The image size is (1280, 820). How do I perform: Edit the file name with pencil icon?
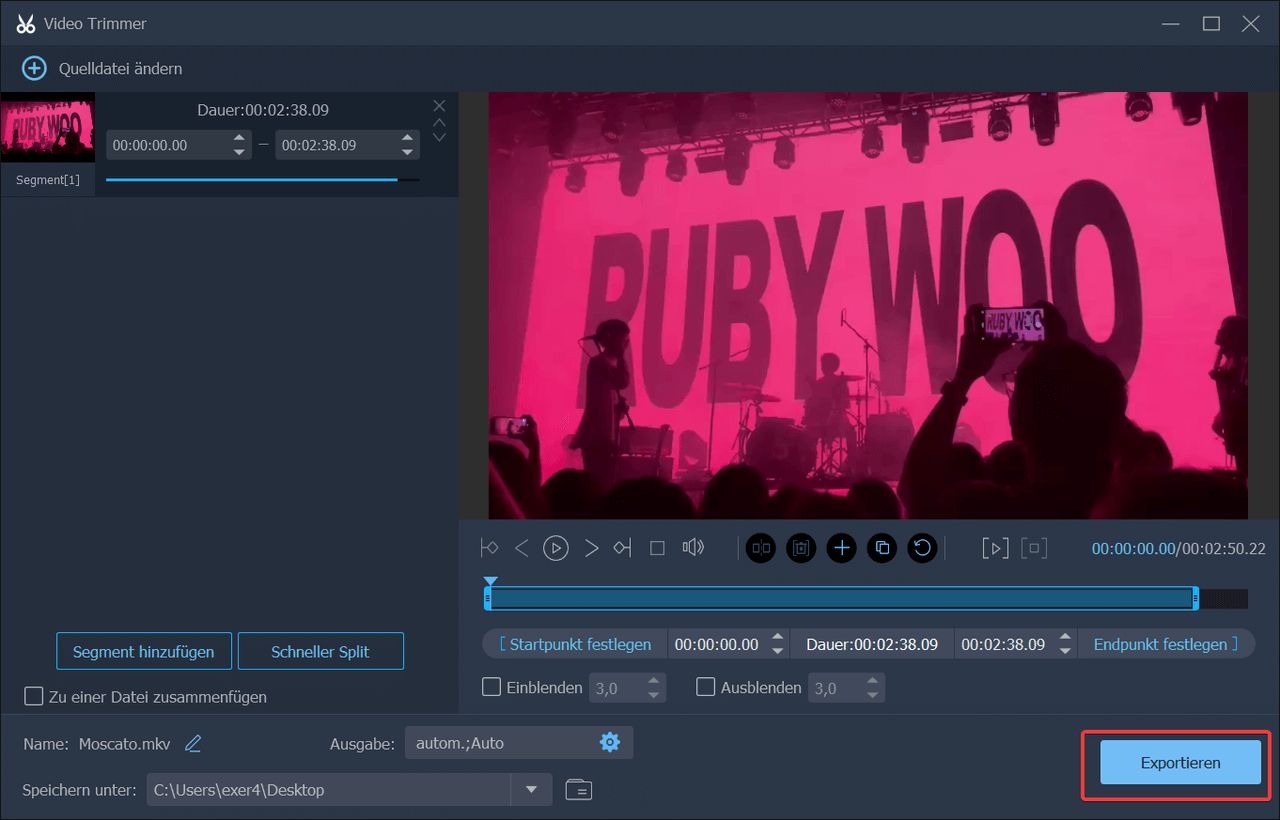tap(193, 743)
